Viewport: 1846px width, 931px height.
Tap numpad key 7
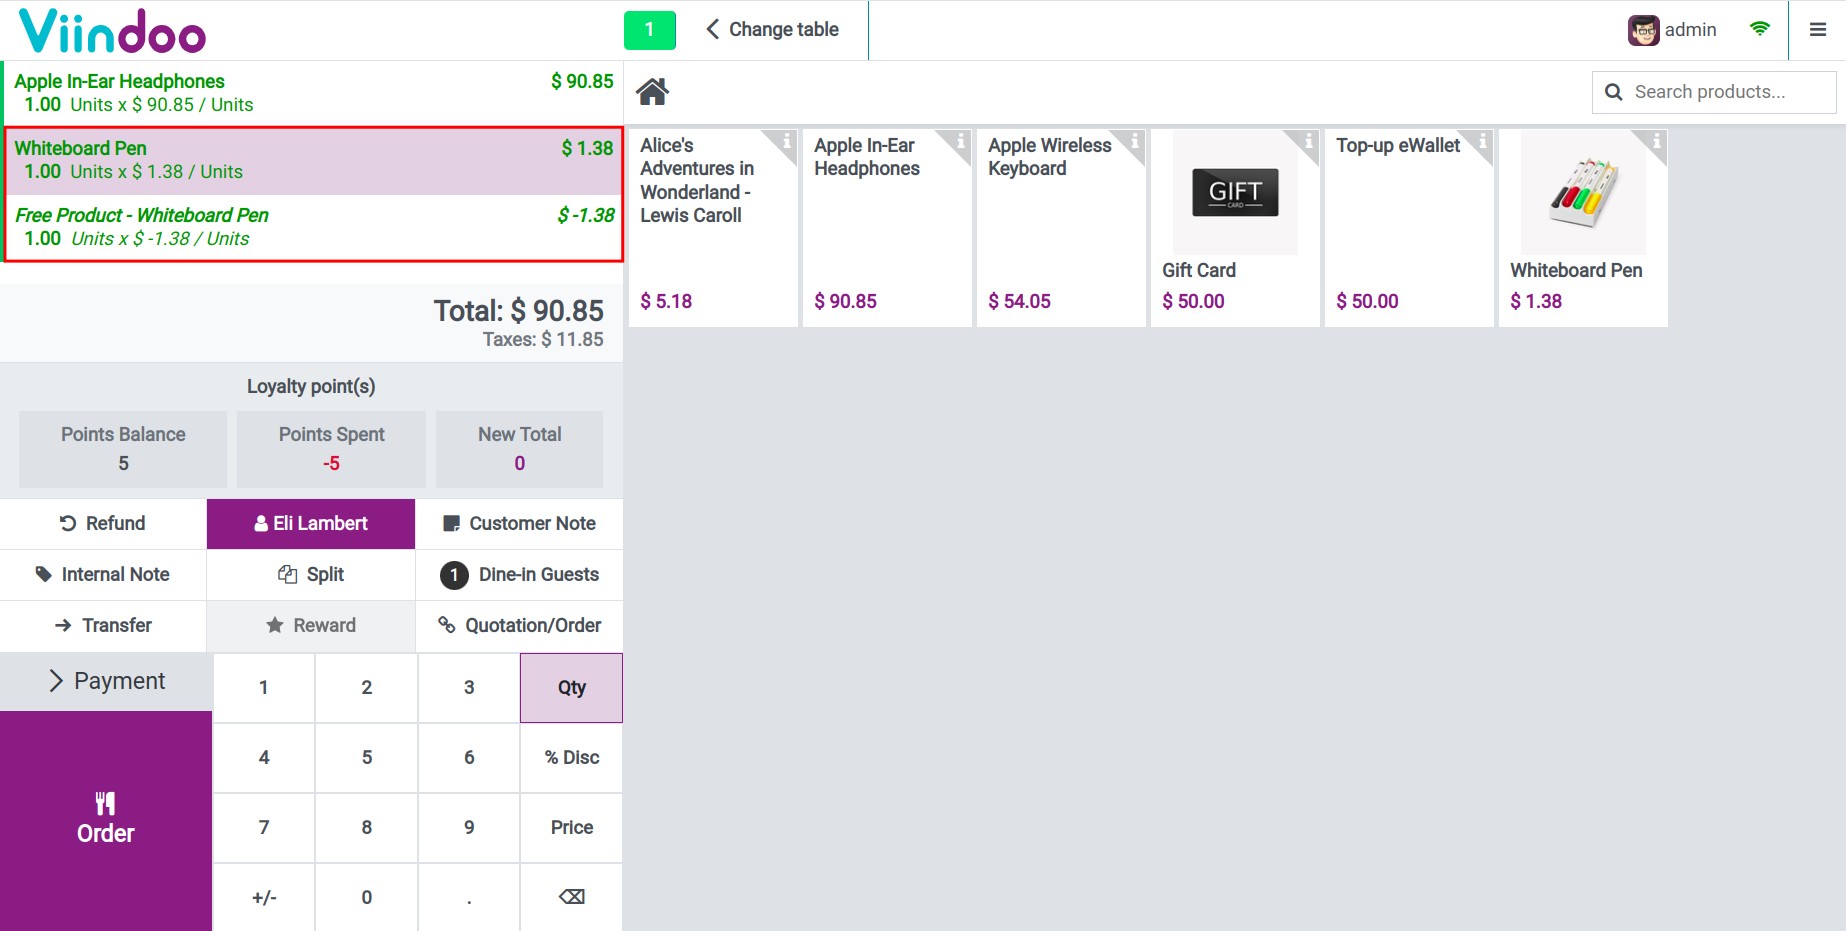click(264, 828)
